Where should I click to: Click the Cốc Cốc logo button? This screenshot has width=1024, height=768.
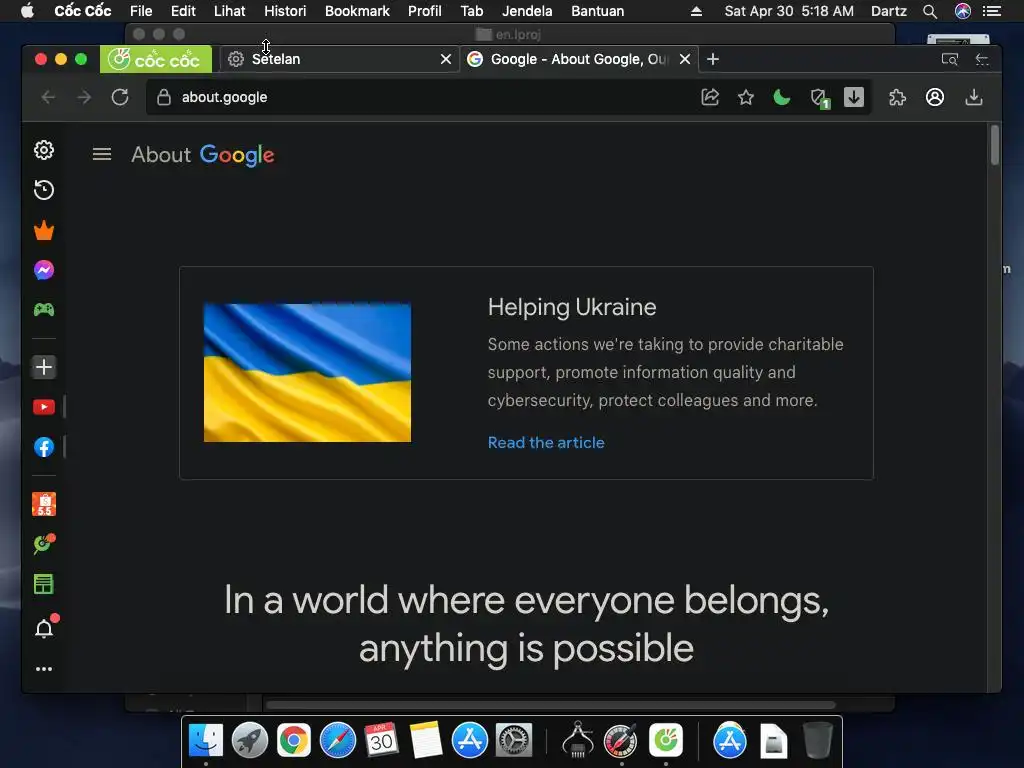[156, 59]
